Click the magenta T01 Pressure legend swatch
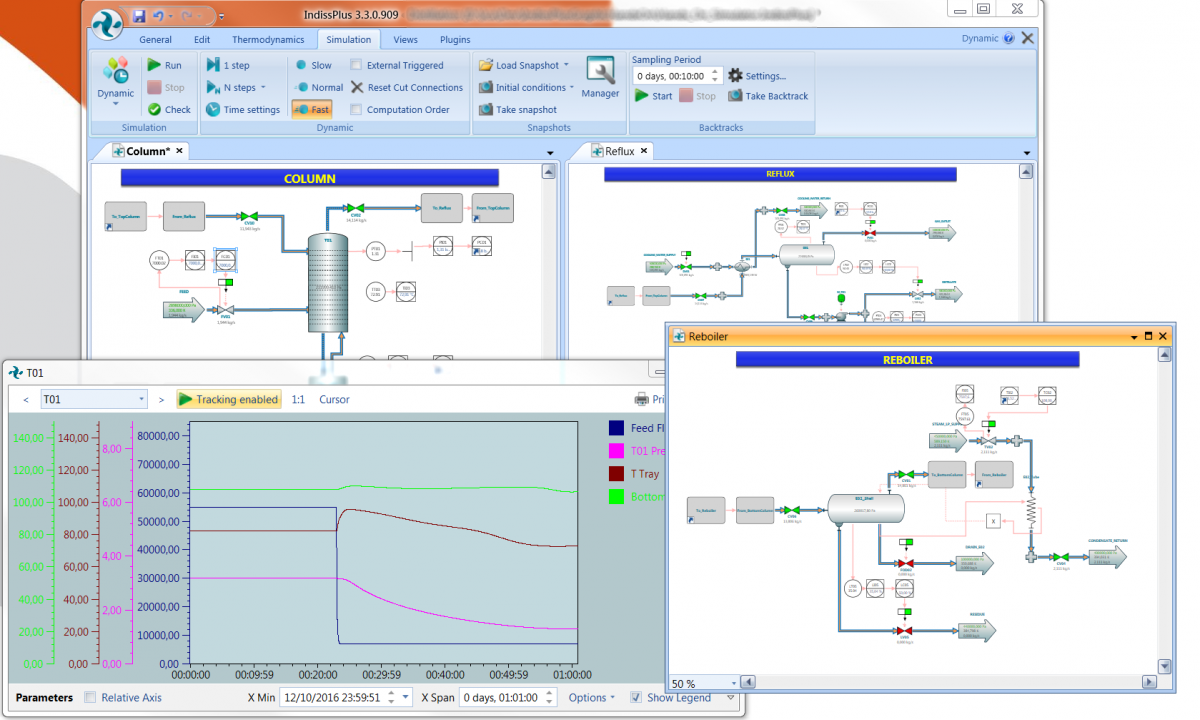 tap(616, 451)
